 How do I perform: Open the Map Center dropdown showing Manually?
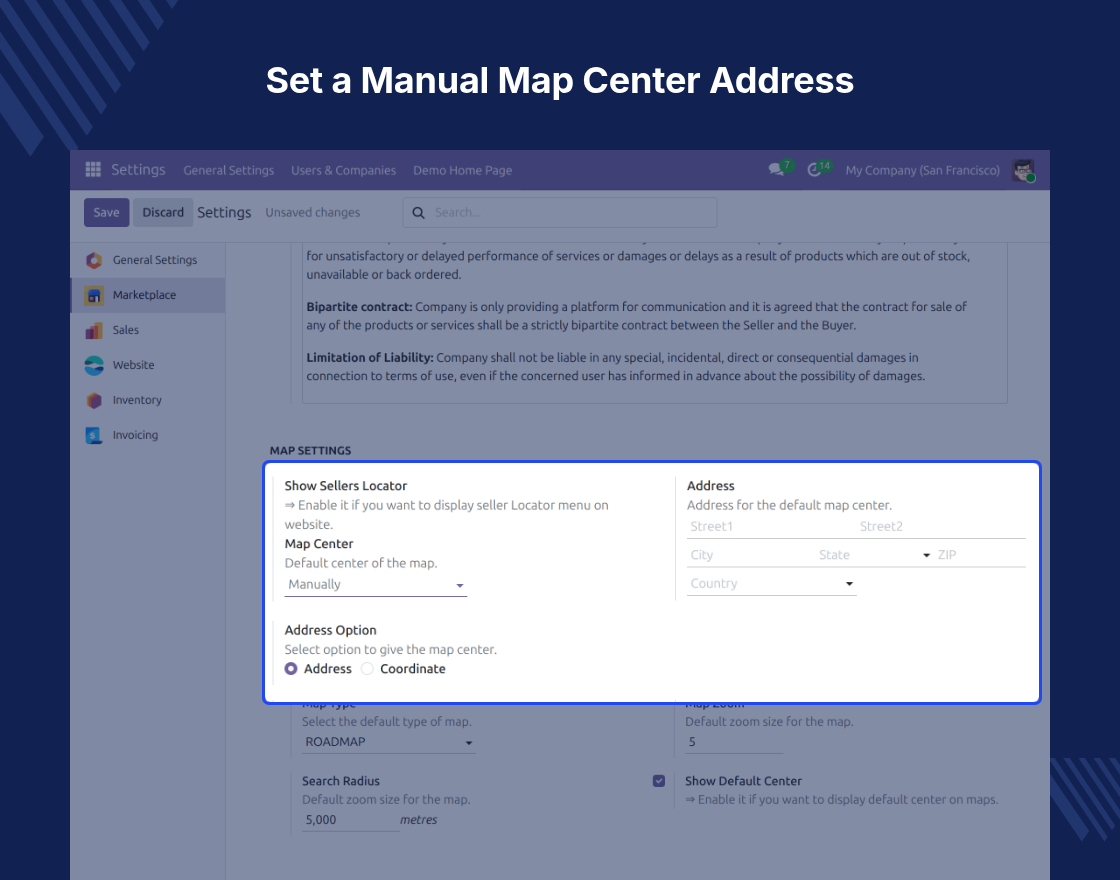[376, 584]
